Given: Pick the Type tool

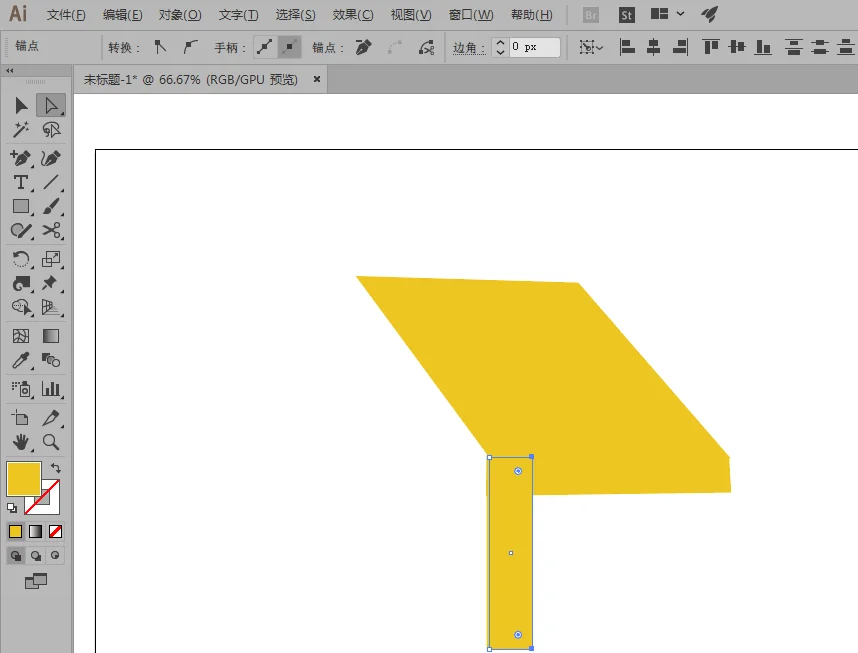Looking at the screenshot, I should click(x=21, y=182).
